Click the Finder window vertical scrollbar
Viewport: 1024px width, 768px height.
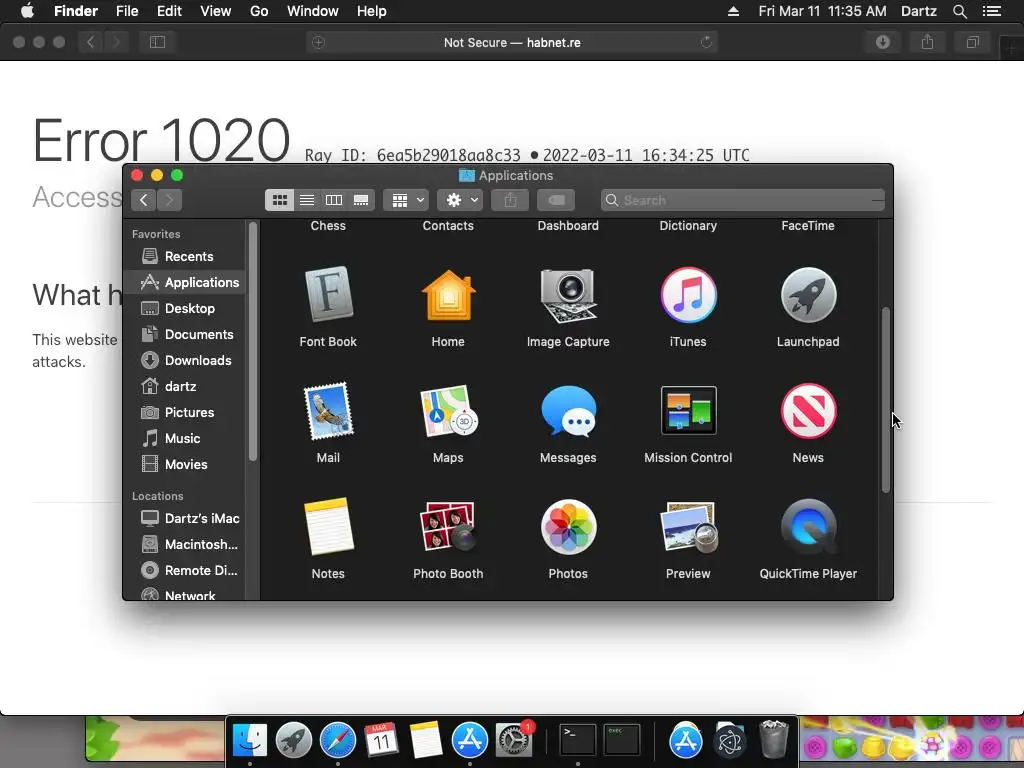coord(886,400)
